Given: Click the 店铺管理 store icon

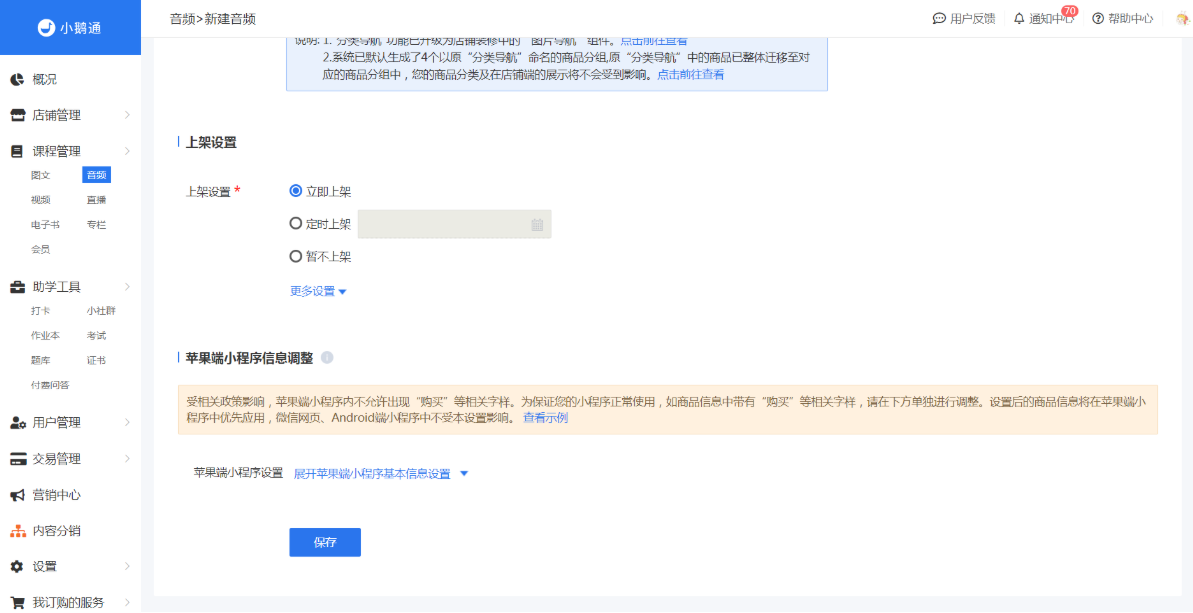Looking at the screenshot, I should (17, 116).
